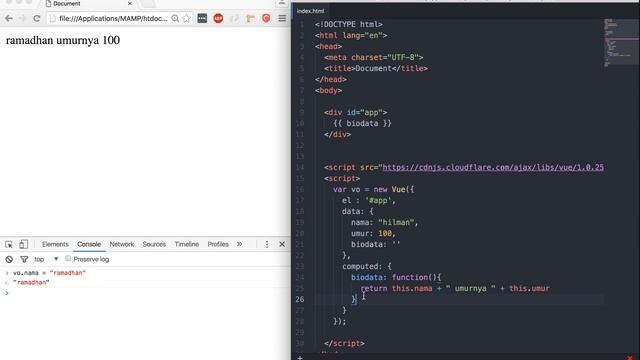Viewport: 640px width, 360px height.
Task: Click the computed: { line
Action: click(x=367, y=266)
